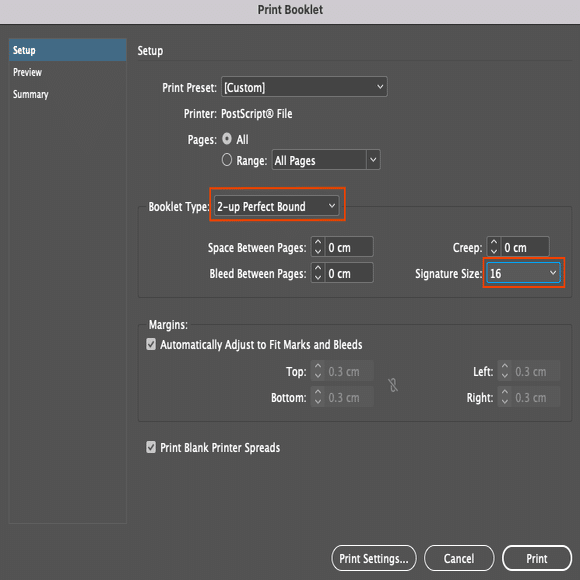Click the Space Between Pages field
580x580 pixels.
pyautogui.click(x=349, y=247)
